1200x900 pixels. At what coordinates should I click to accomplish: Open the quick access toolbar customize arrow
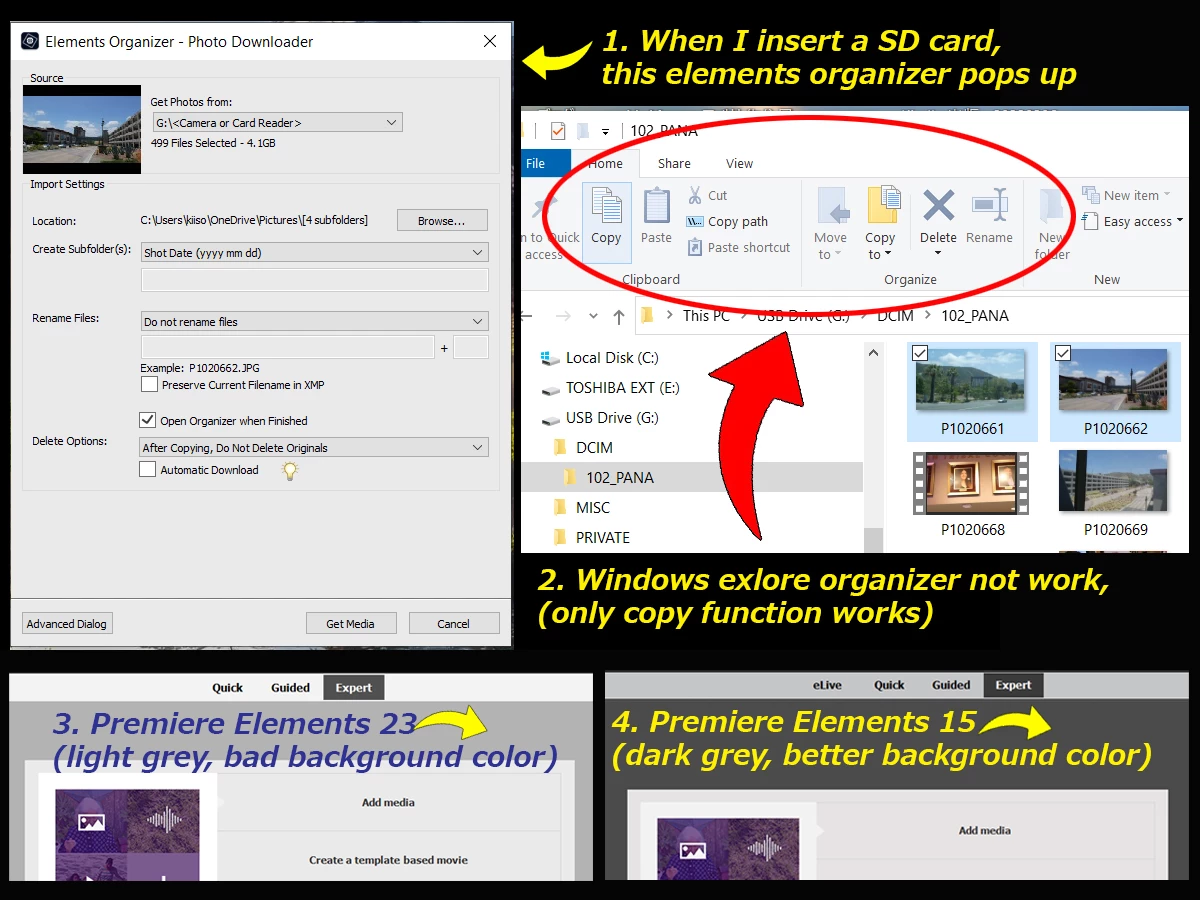605,131
